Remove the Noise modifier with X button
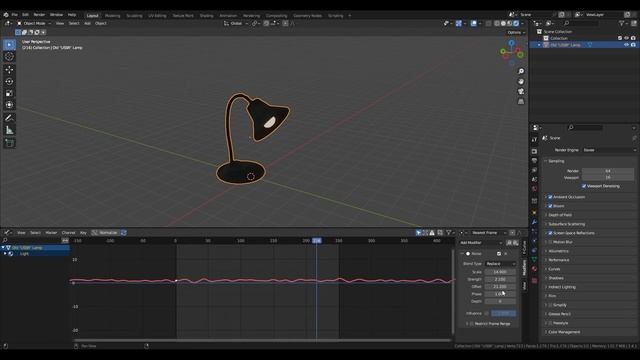 pos(506,254)
